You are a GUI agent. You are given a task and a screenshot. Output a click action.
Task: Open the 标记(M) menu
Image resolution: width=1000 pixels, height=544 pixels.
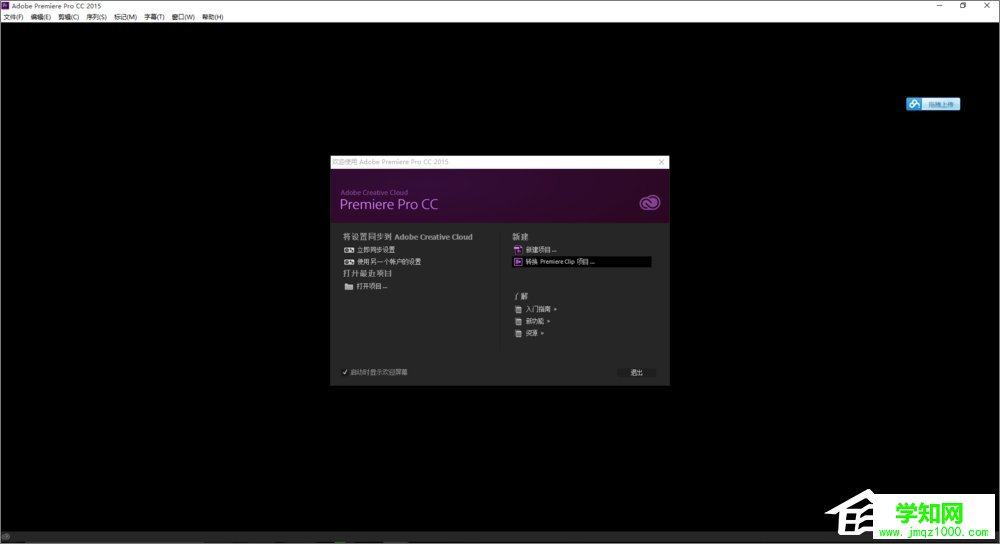tap(125, 17)
